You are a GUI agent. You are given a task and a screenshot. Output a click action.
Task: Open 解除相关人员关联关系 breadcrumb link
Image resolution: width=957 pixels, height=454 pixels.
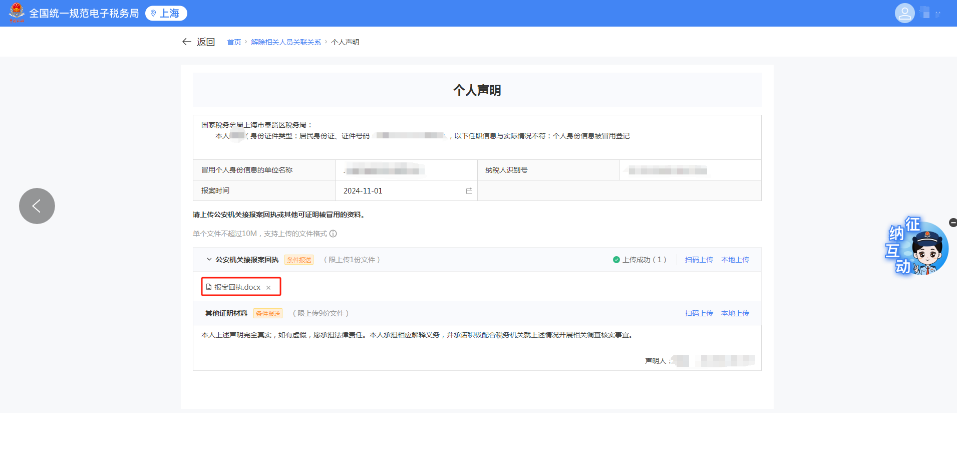[x=286, y=42]
